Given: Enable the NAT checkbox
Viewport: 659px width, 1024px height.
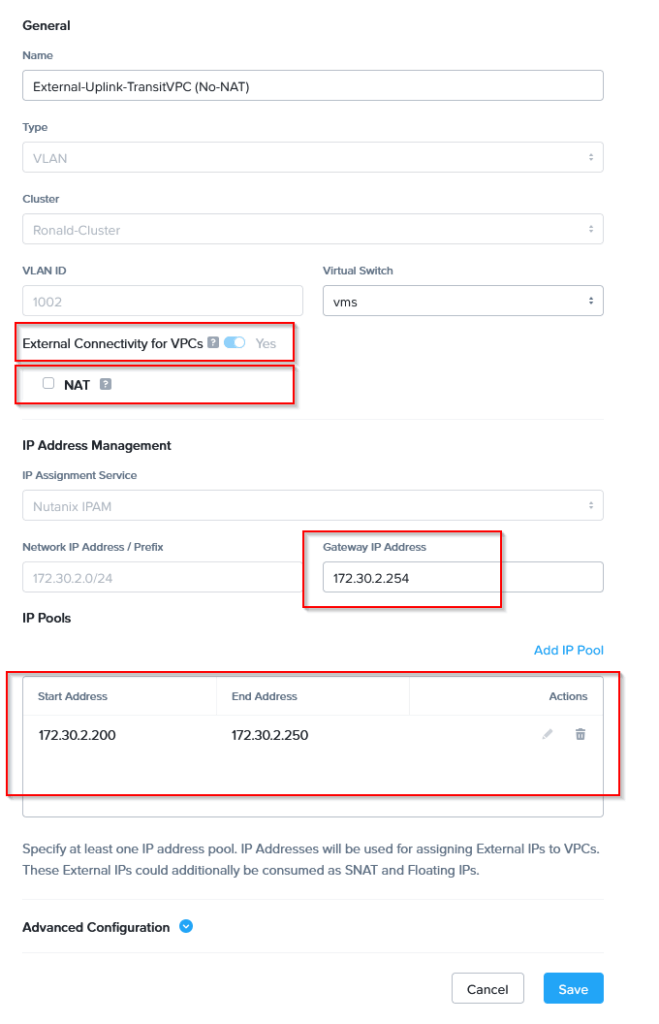Looking at the screenshot, I should (x=48, y=384).
